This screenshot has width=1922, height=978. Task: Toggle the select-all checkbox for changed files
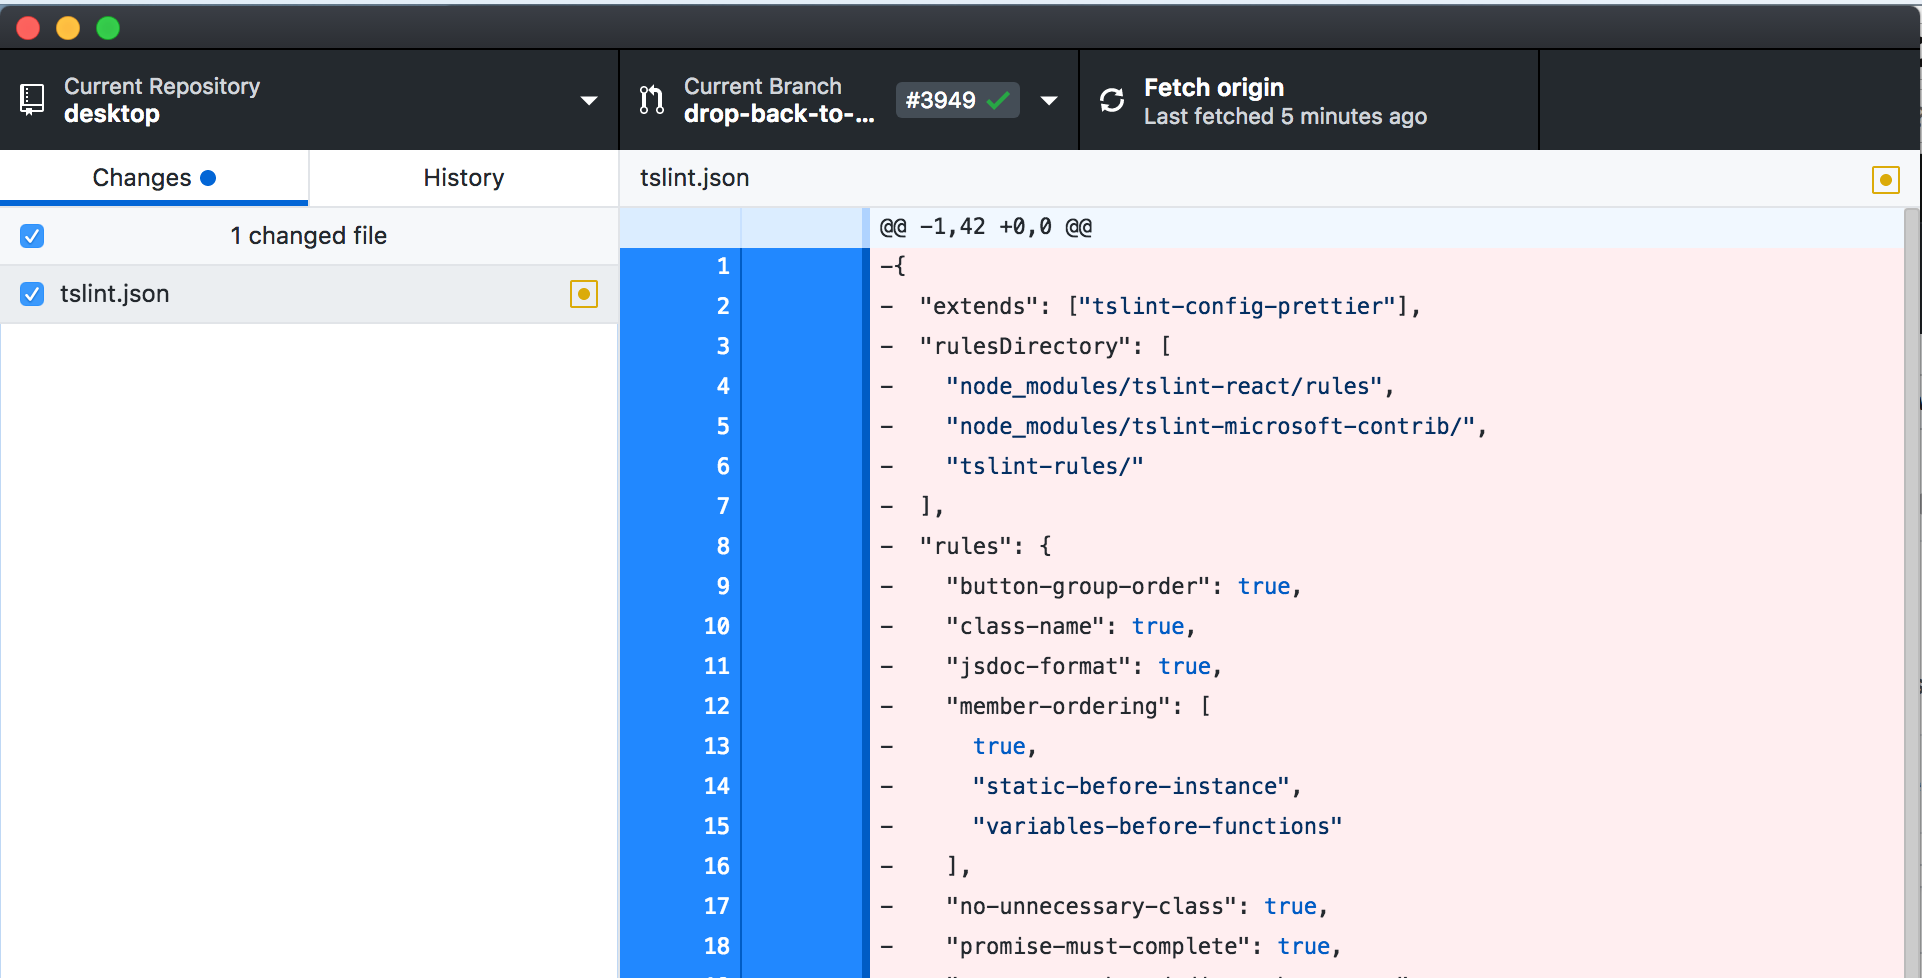pos(31,235)
